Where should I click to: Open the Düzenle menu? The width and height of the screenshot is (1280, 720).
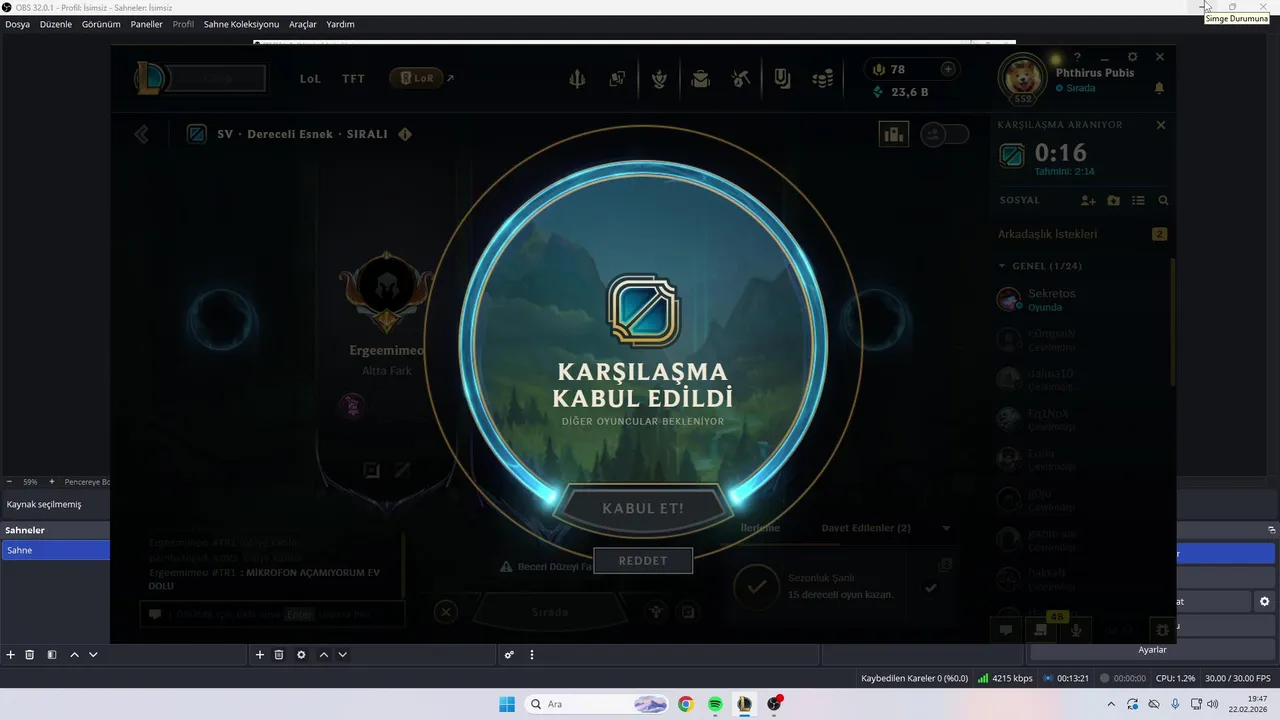[x=56, y=24]
